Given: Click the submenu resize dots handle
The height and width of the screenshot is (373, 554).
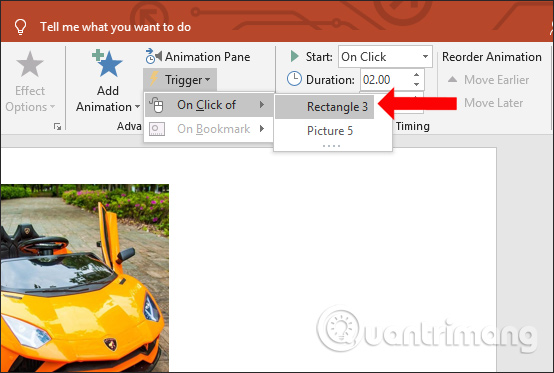Looking at the screenshot, I should (x=331, y=146).
